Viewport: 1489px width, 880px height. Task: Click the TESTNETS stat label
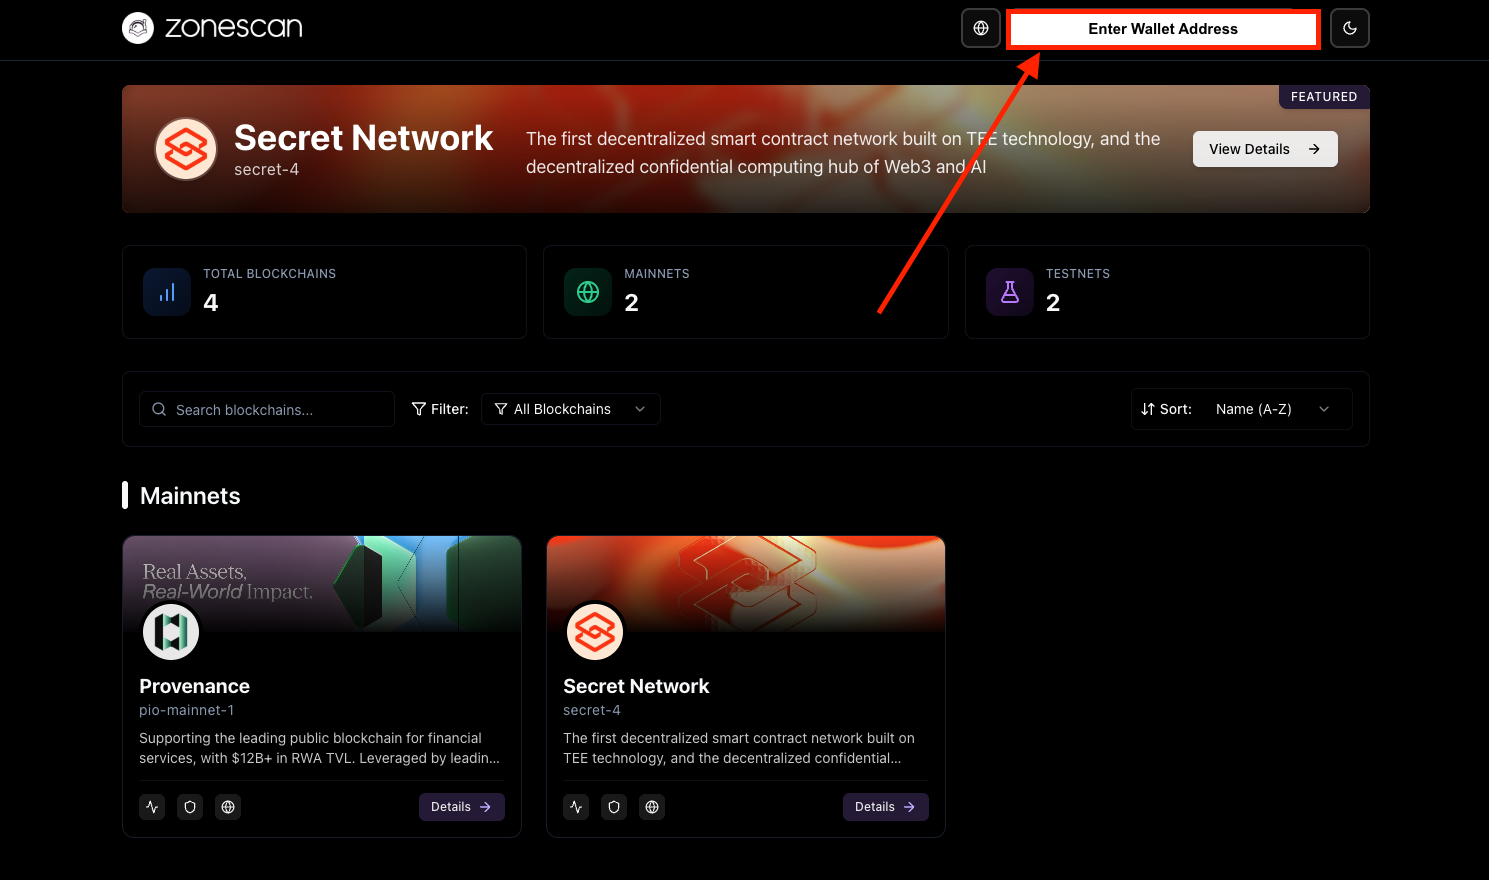1078,274
